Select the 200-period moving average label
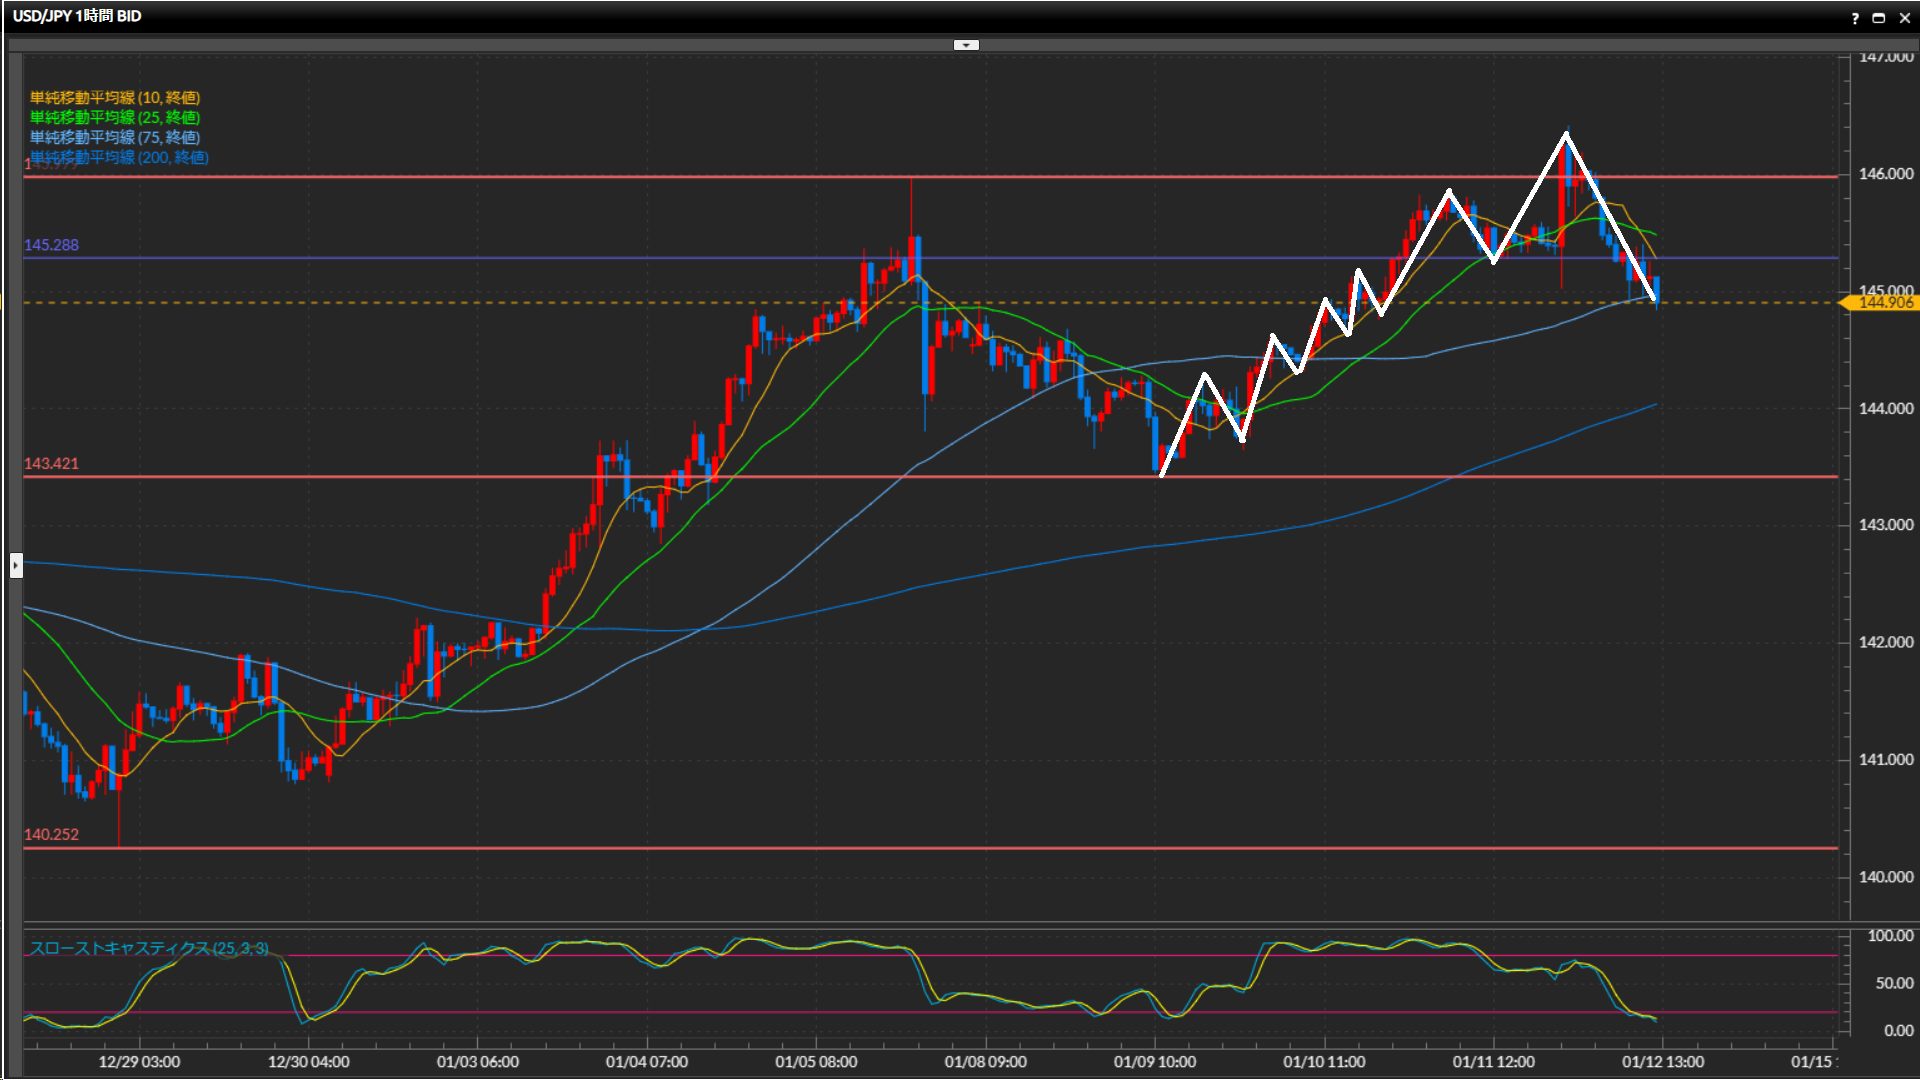The image size is (1920, 1080). pos(119,157)
